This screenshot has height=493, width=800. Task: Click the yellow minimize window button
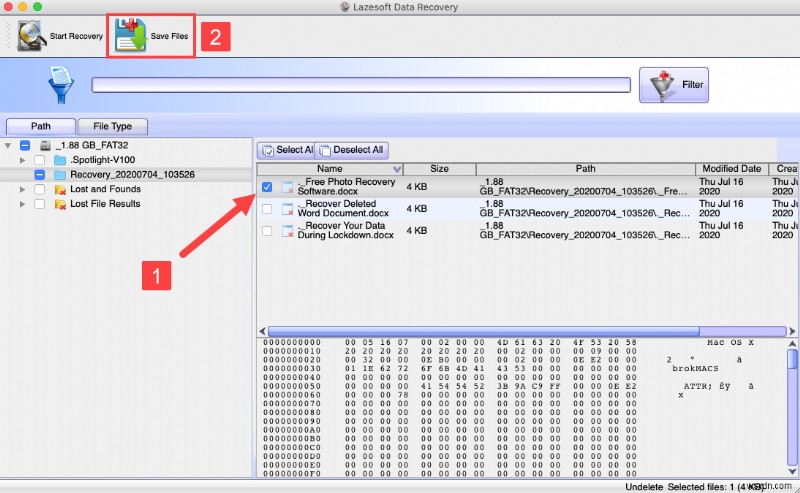tap(22, 7)
